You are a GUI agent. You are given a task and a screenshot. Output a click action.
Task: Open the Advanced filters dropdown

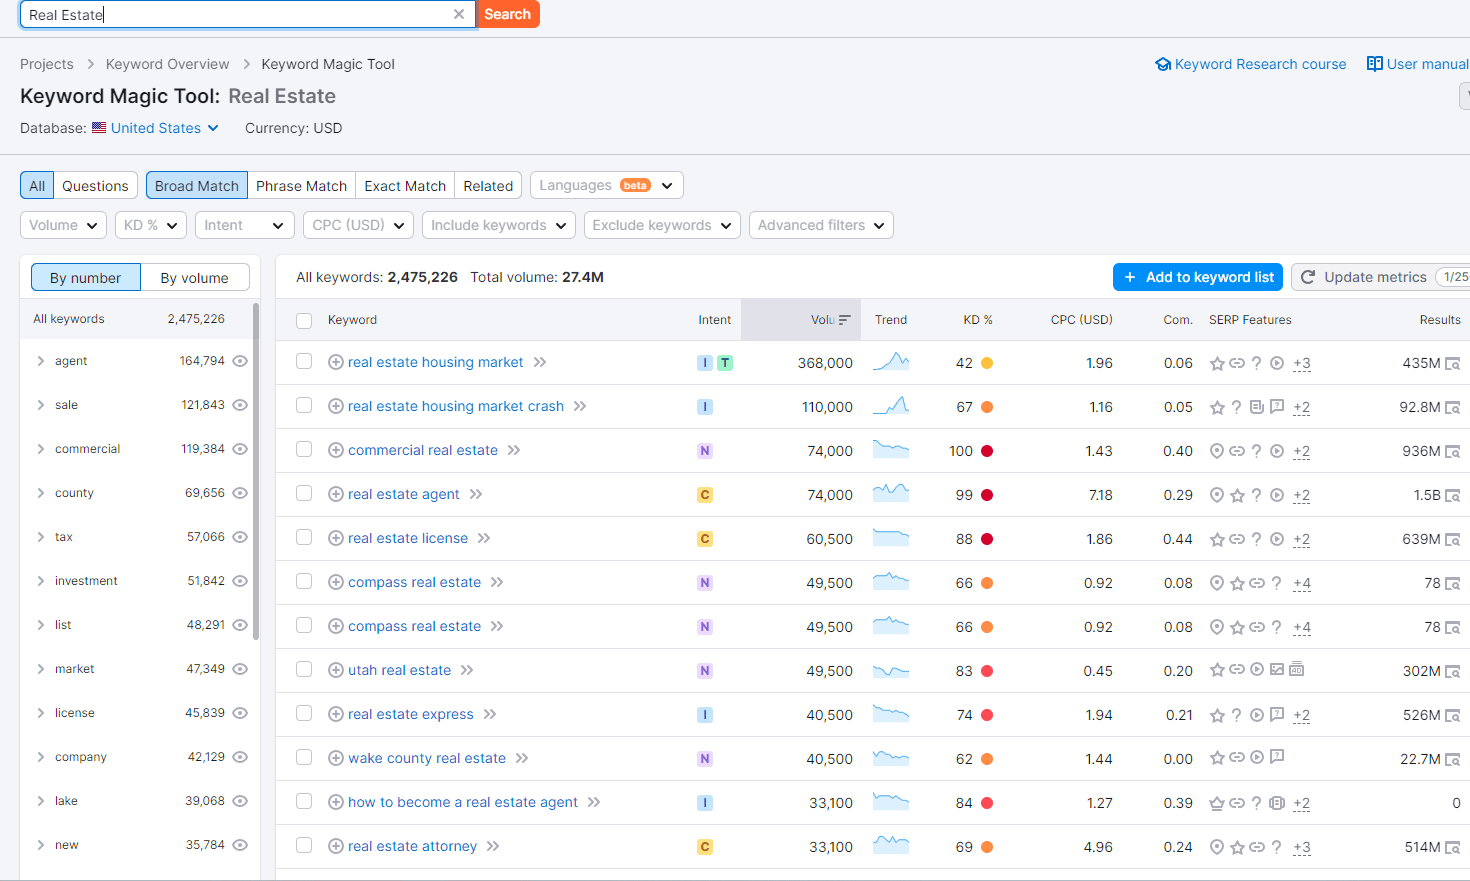coord(820,225)
